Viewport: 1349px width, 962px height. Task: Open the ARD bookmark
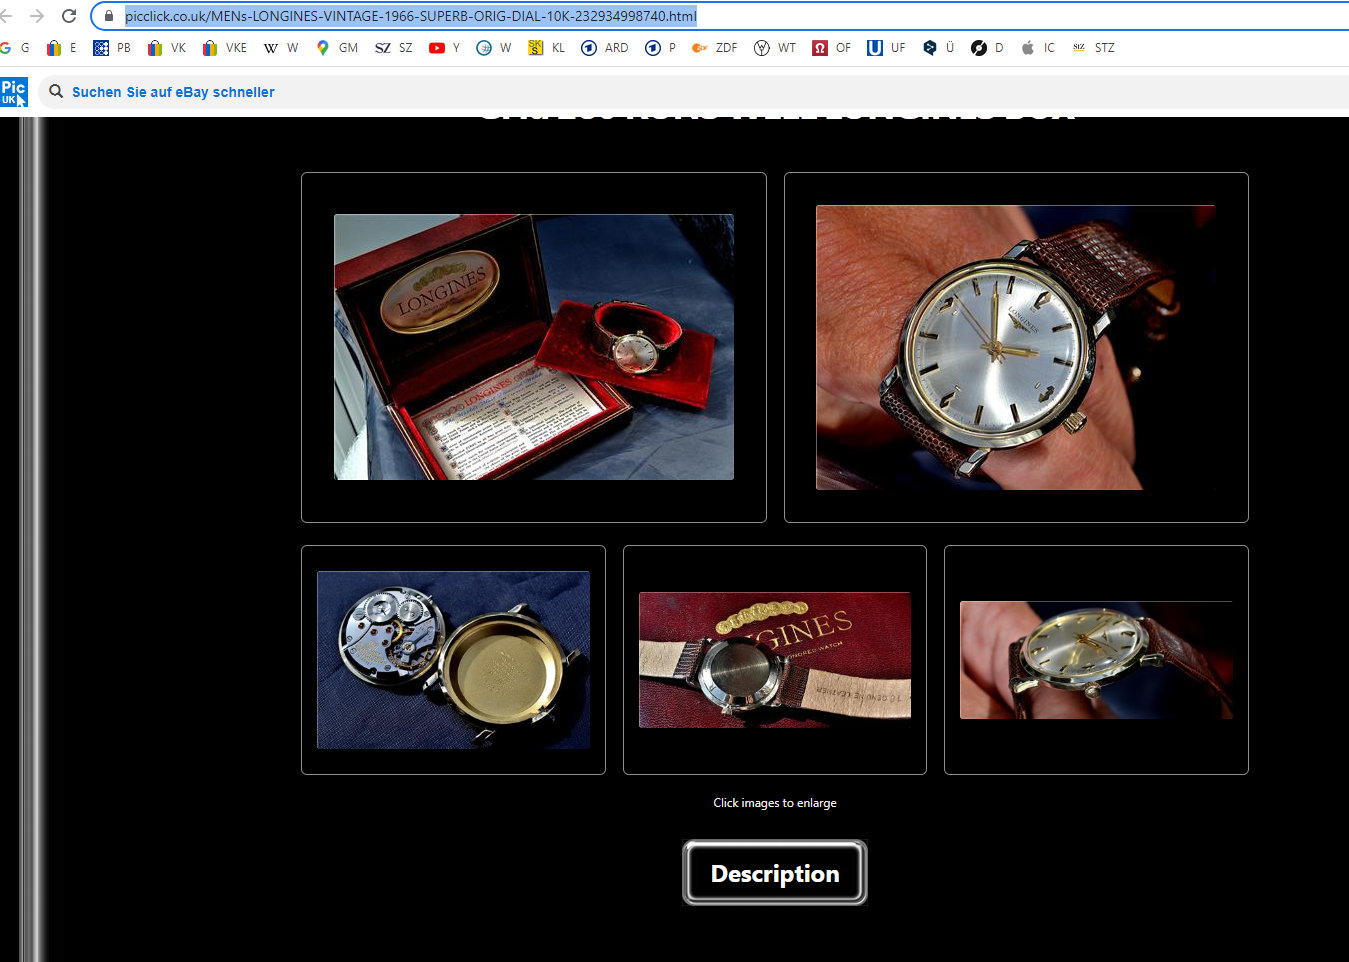coord(605,48)
